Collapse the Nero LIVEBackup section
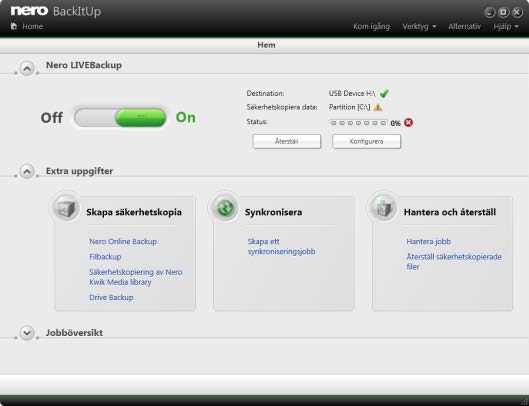Image resolution: width=529 pixels, height=406 pixels. pyautogui.click(x=27, y=69)
